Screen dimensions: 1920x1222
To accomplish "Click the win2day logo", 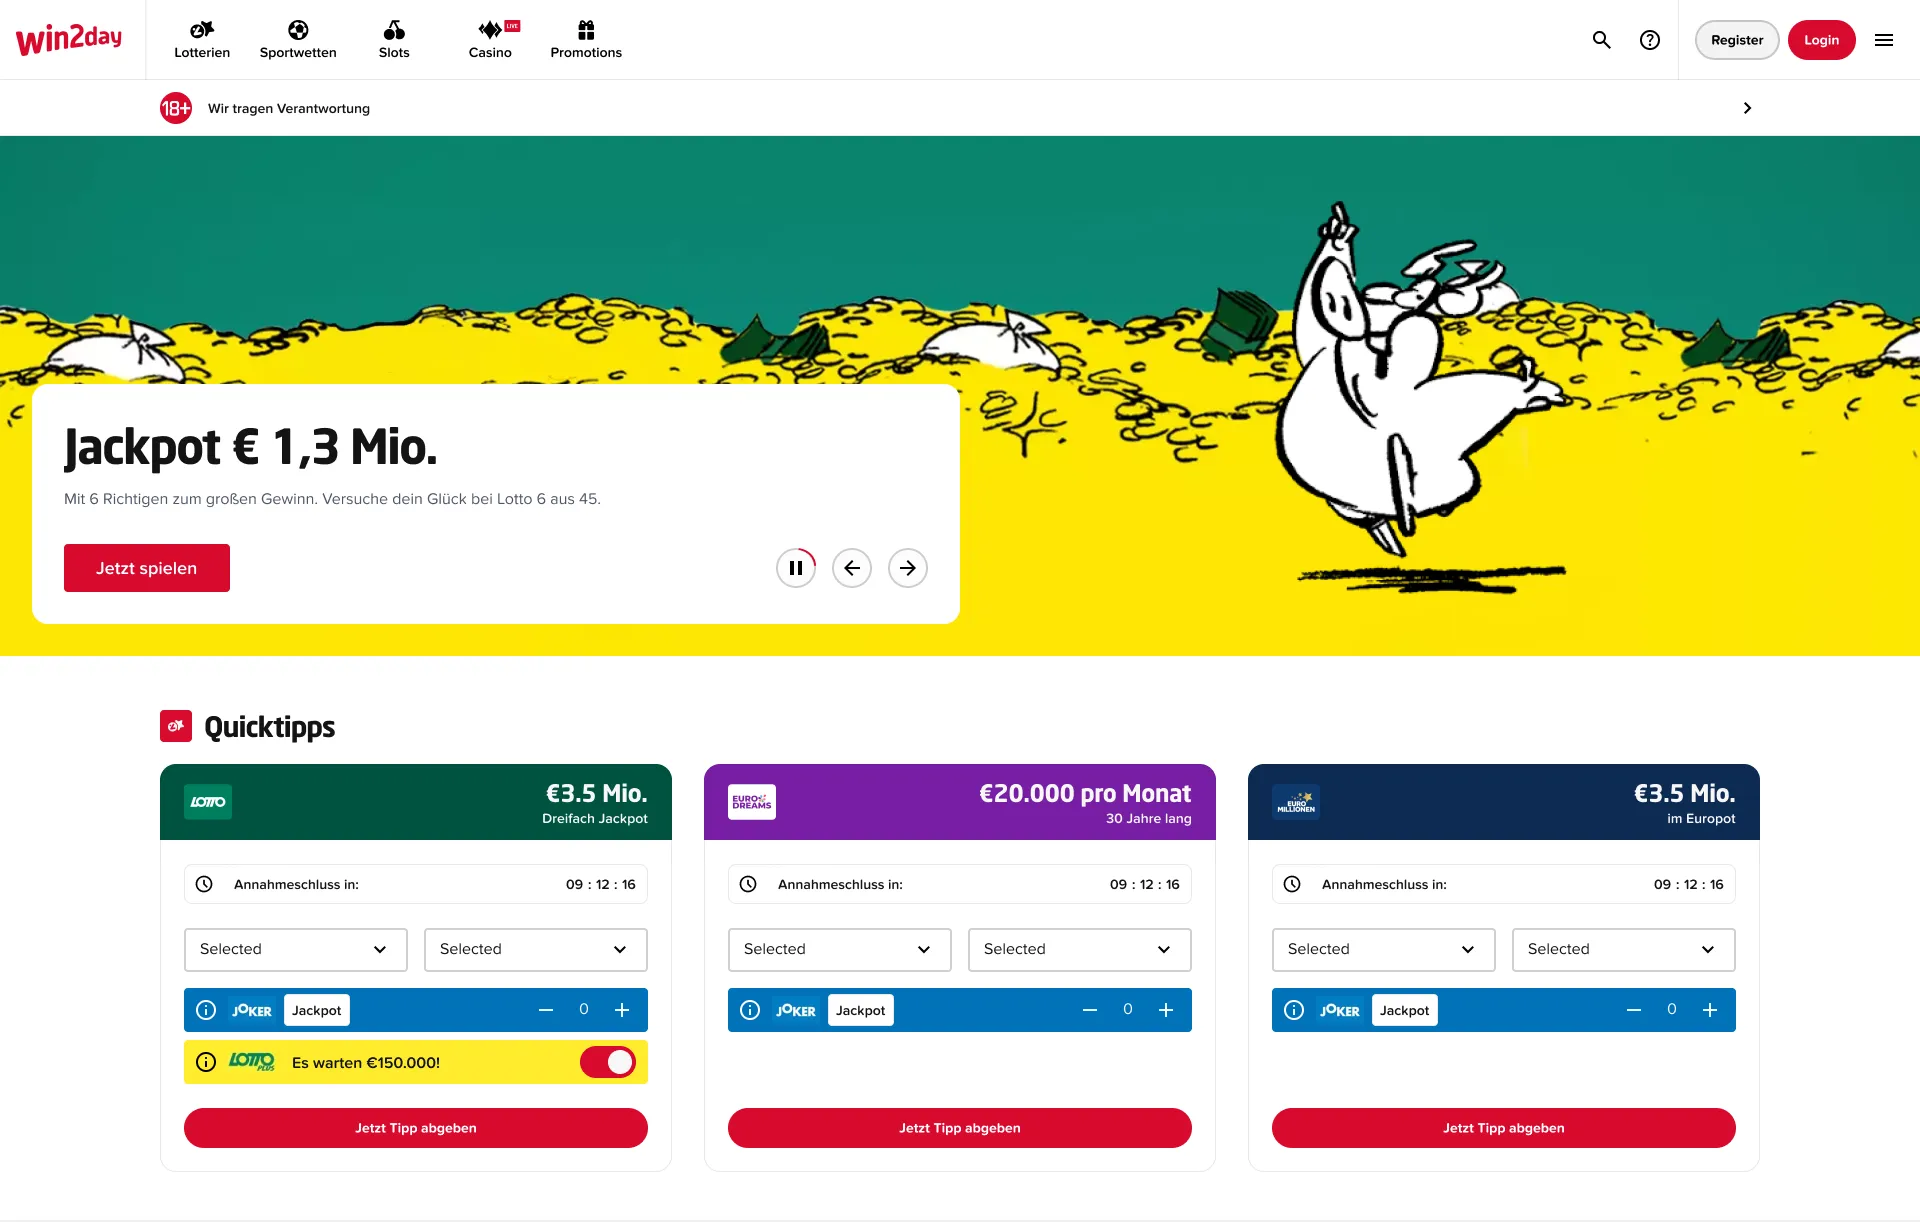I will click(x=69, y=40).
